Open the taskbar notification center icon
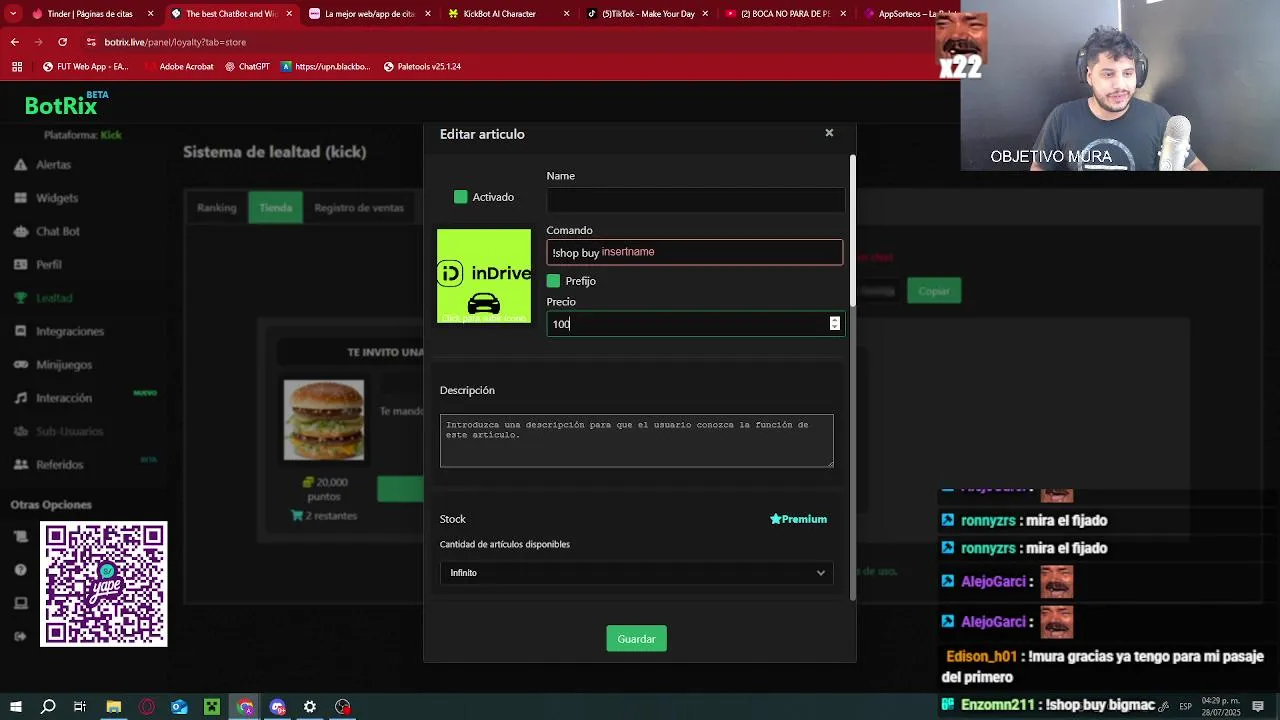1280x720 pixels. [x=1258, y=707]
